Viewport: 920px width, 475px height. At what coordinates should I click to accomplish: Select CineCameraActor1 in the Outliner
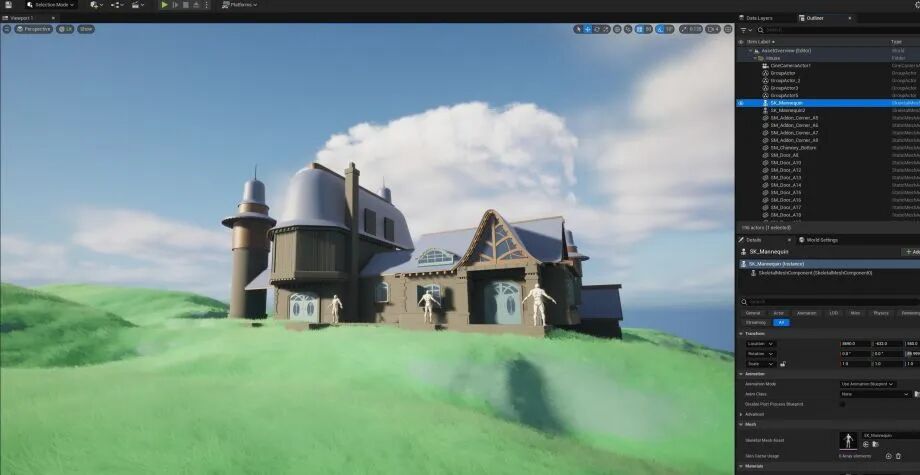[x=790, y=66]
